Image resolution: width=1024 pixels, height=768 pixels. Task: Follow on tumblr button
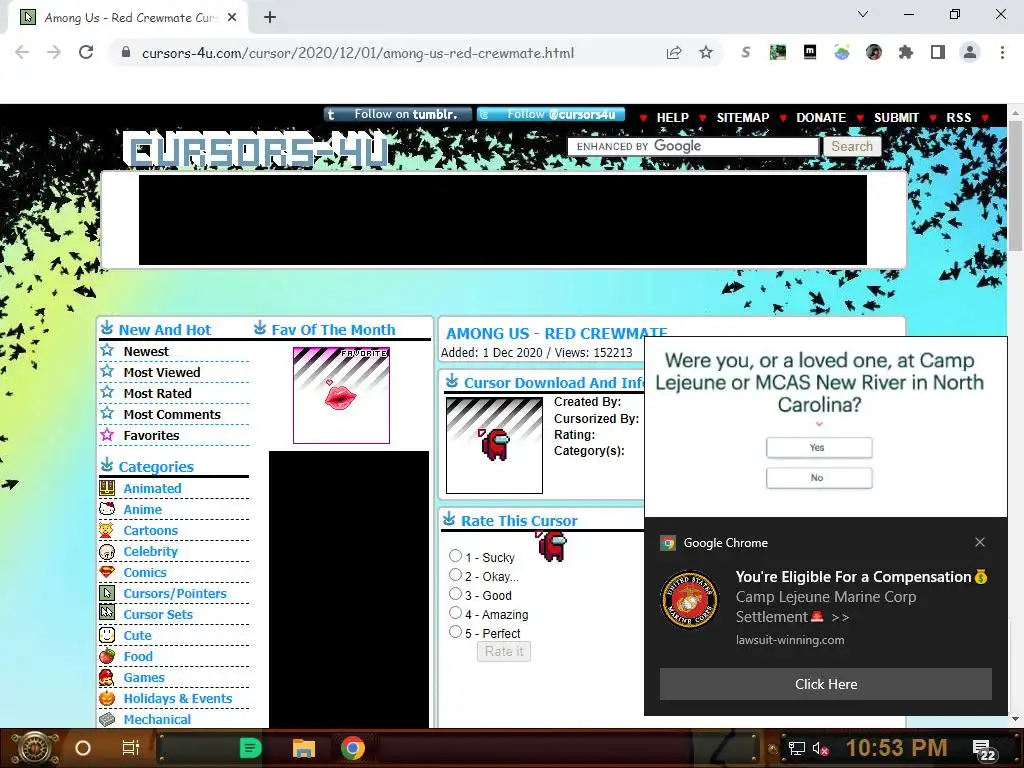[398, 114]
